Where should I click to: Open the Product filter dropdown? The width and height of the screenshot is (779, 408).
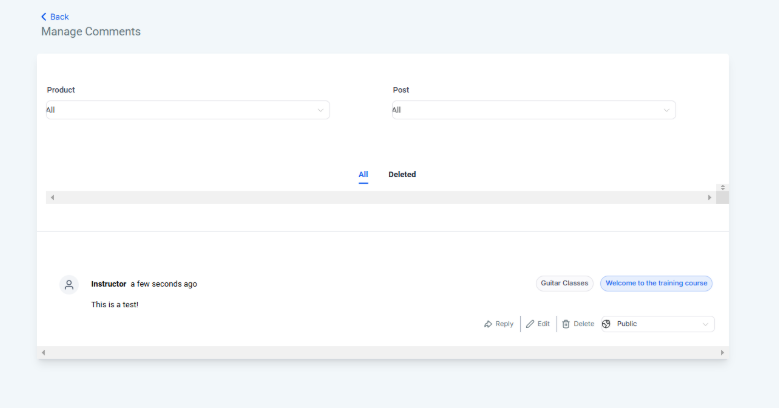click(x=187, y=110)
